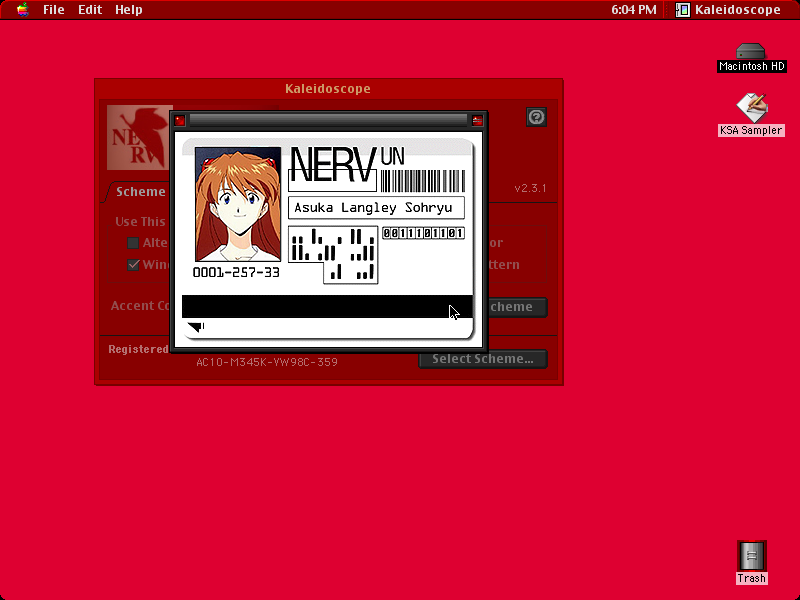Uncheck the checked 'Win' checkbox
Viewport: 800px width, 600px height.
pyautogui.click(x=133, y=265)
